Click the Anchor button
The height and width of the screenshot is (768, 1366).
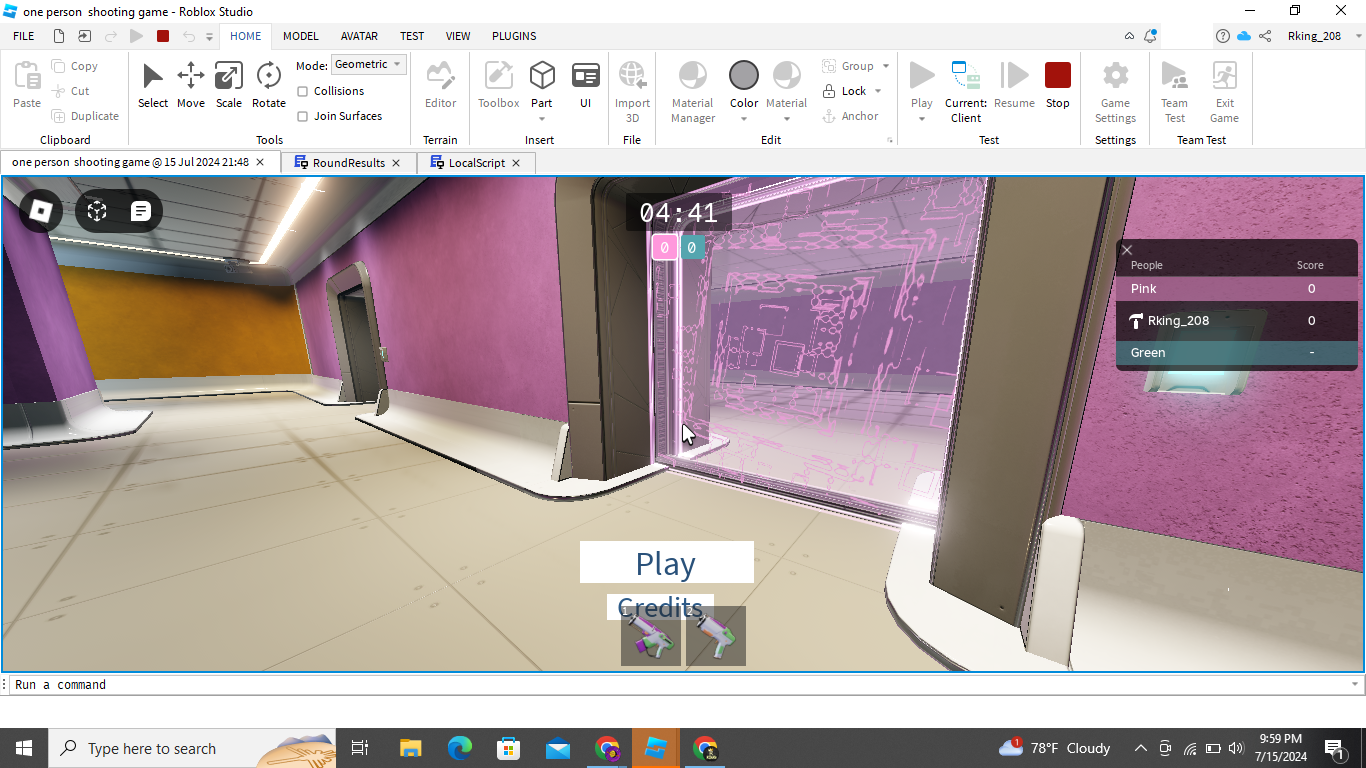pos(850,116)
